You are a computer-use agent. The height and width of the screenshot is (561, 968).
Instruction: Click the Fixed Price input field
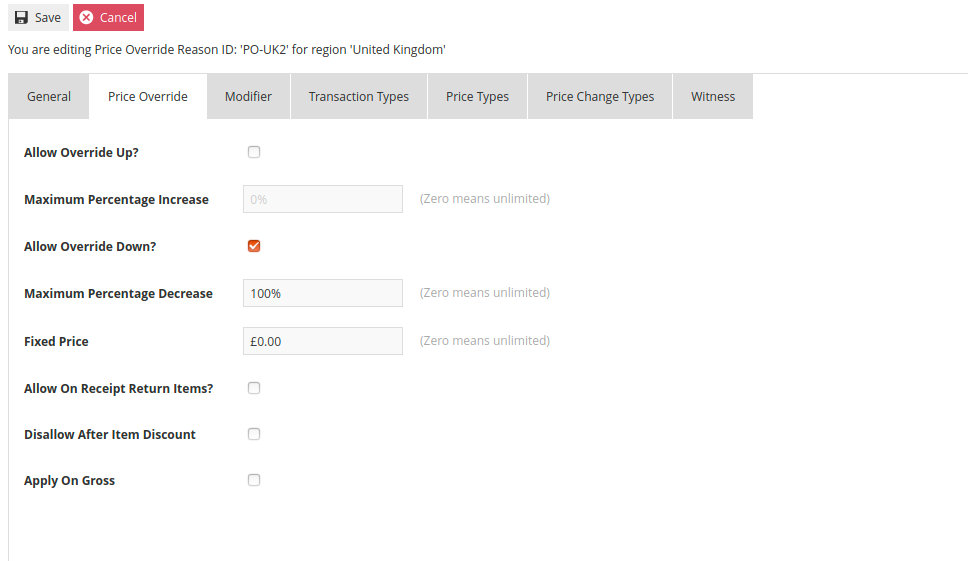click(x=323, y=341)
